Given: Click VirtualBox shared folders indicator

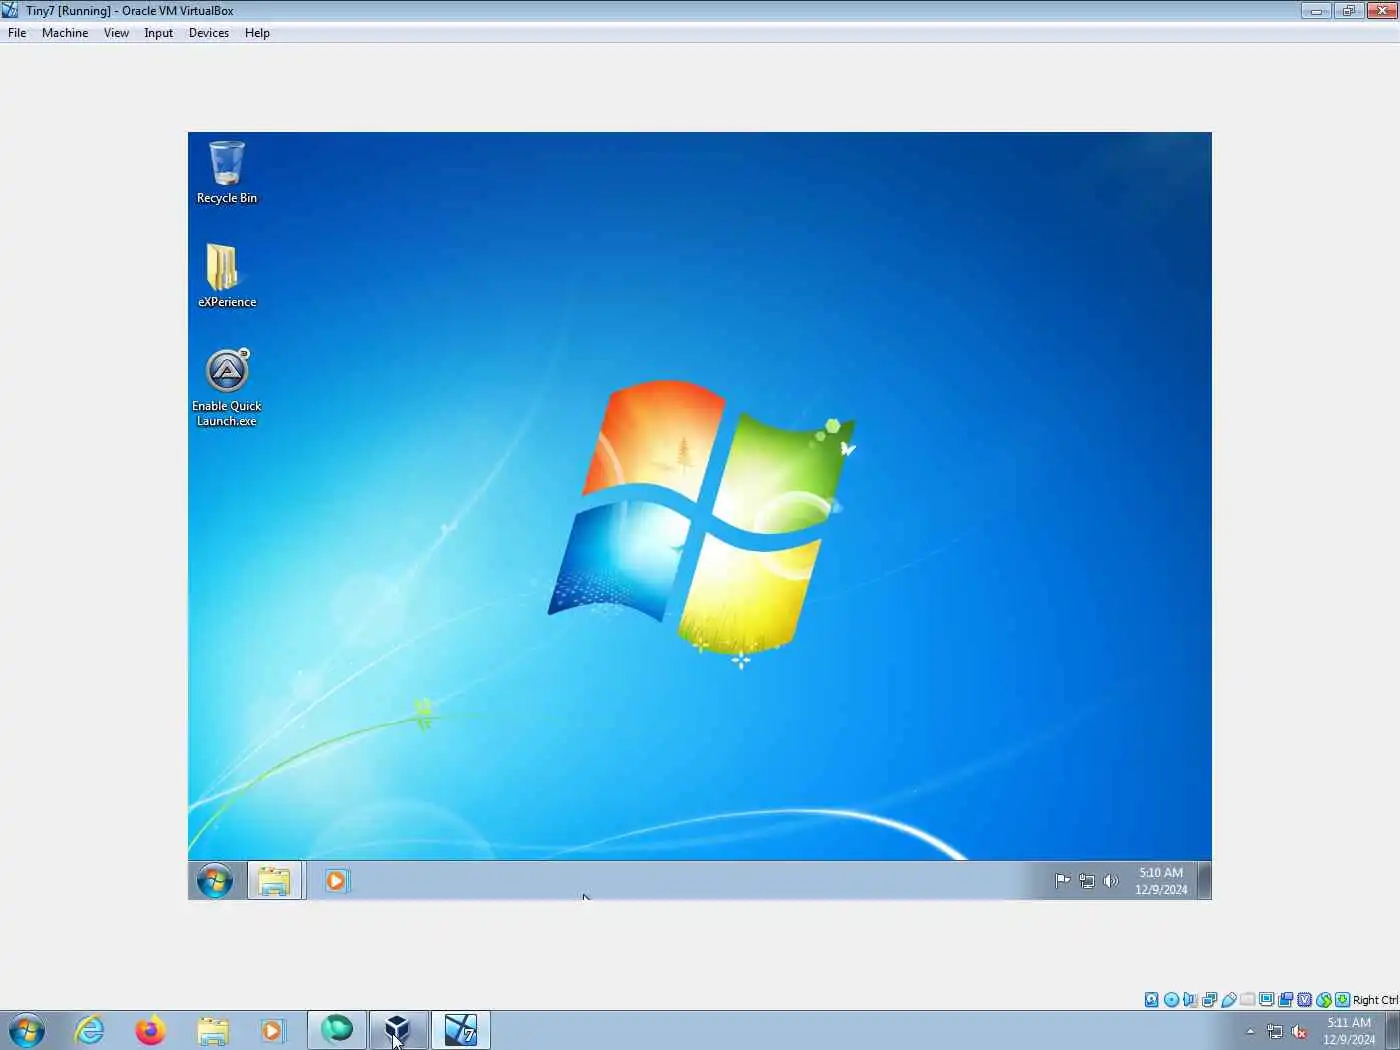Looking at the screenshot, I should coord(1247,1000).
